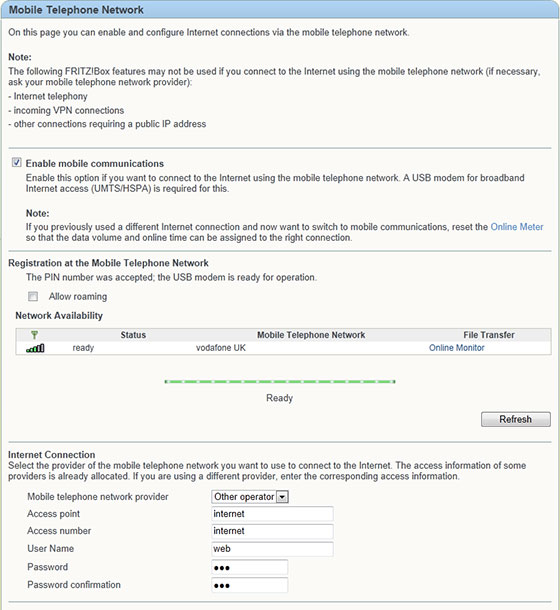Click the green Ready progress bar
Screen dimensions: 560x610
click(280, 382)
